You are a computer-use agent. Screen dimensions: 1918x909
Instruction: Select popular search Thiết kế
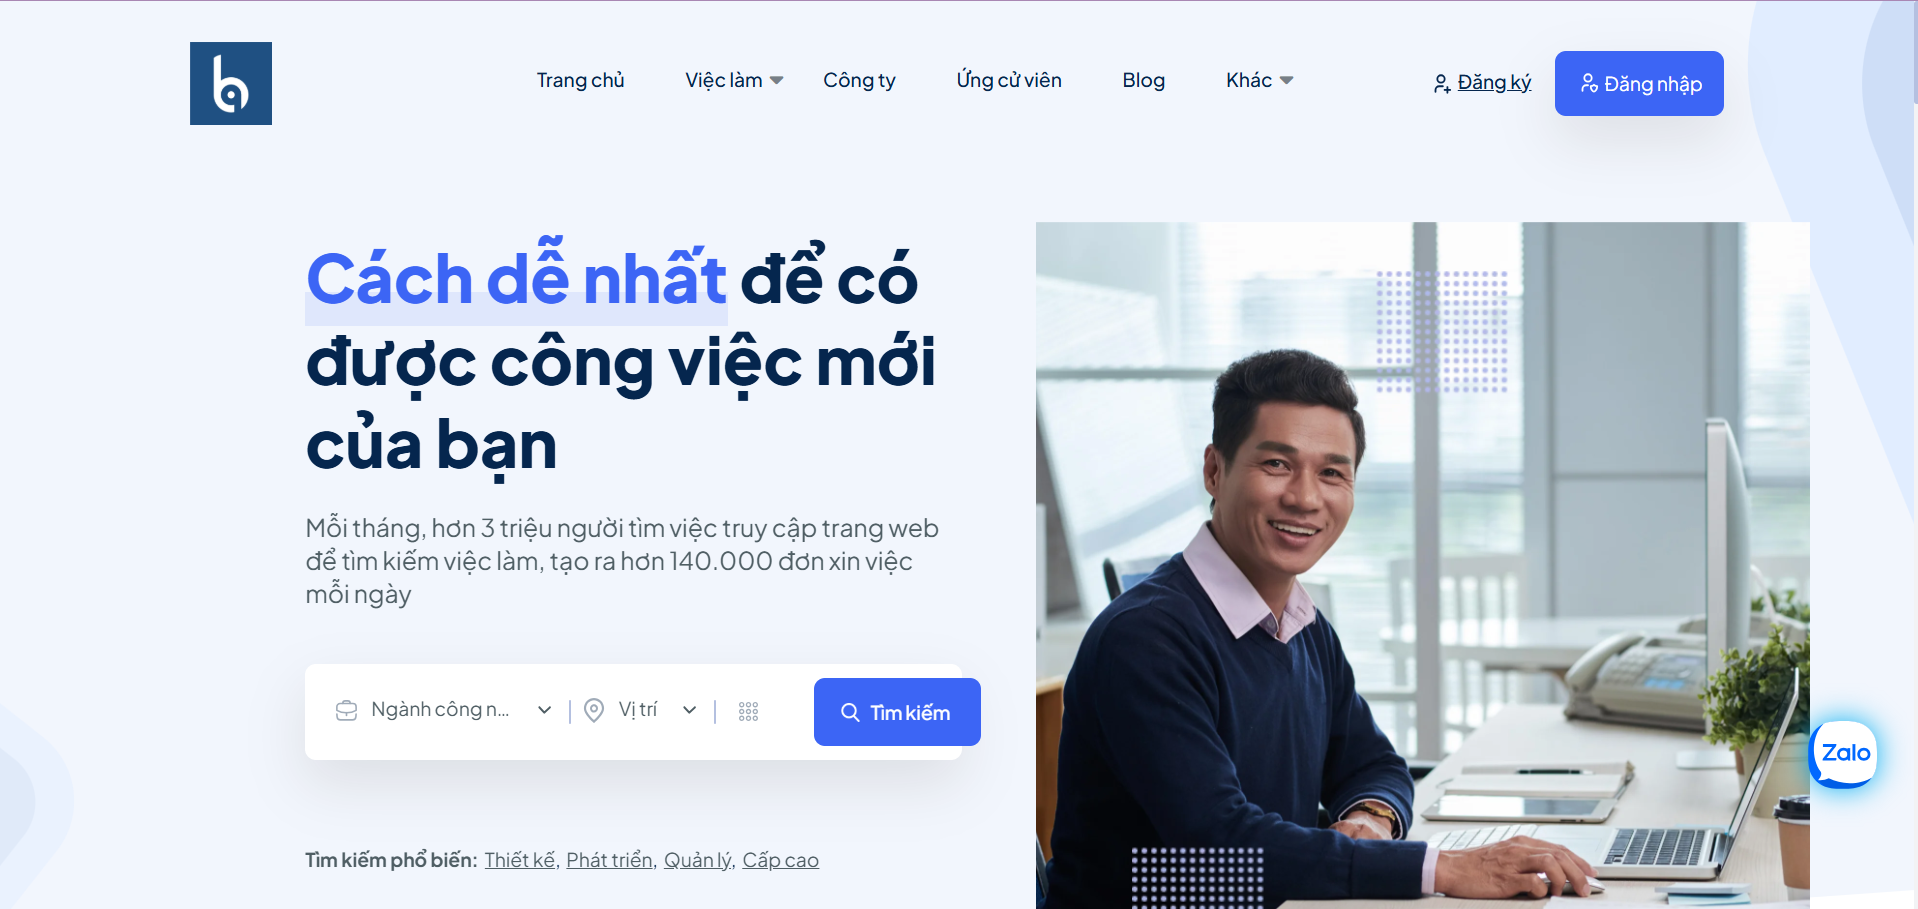[520, 860]
